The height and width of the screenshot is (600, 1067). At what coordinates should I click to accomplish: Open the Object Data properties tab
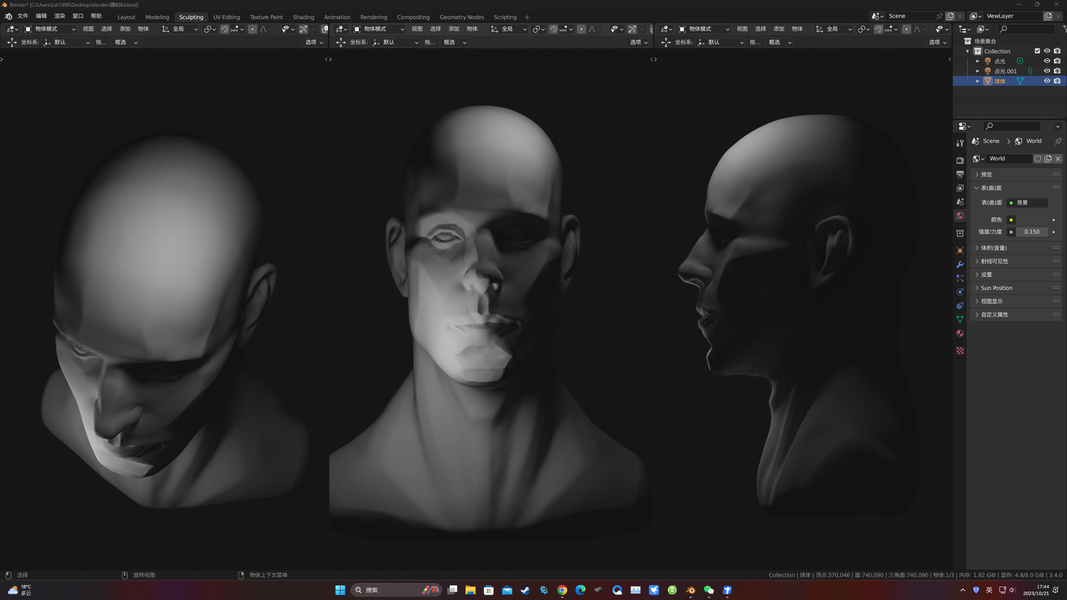[x=959, y=319]
